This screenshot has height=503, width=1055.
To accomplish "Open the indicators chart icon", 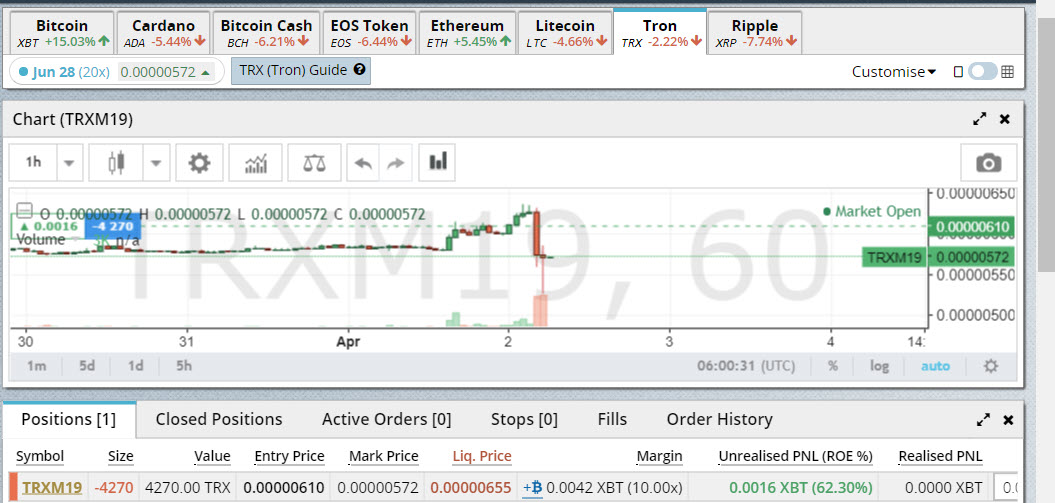I will 256,162.
